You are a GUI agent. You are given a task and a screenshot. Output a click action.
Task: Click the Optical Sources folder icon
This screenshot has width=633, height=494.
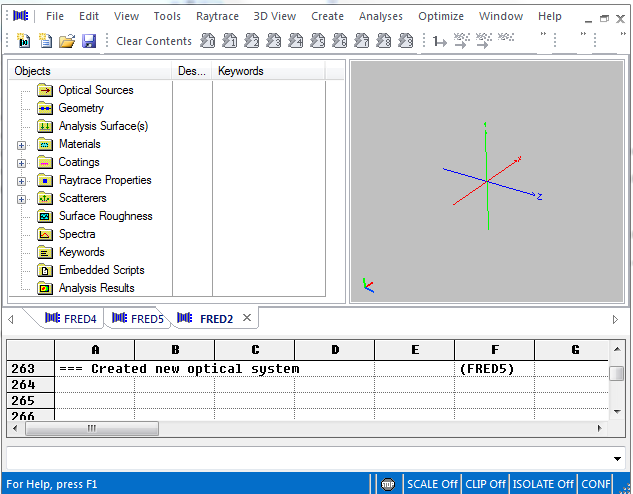tap(45, 90)
